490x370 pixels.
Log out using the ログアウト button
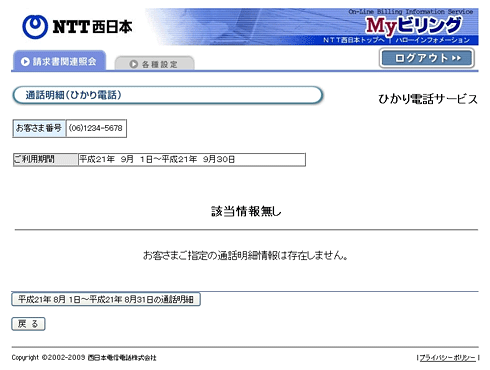tap(427, 58)
